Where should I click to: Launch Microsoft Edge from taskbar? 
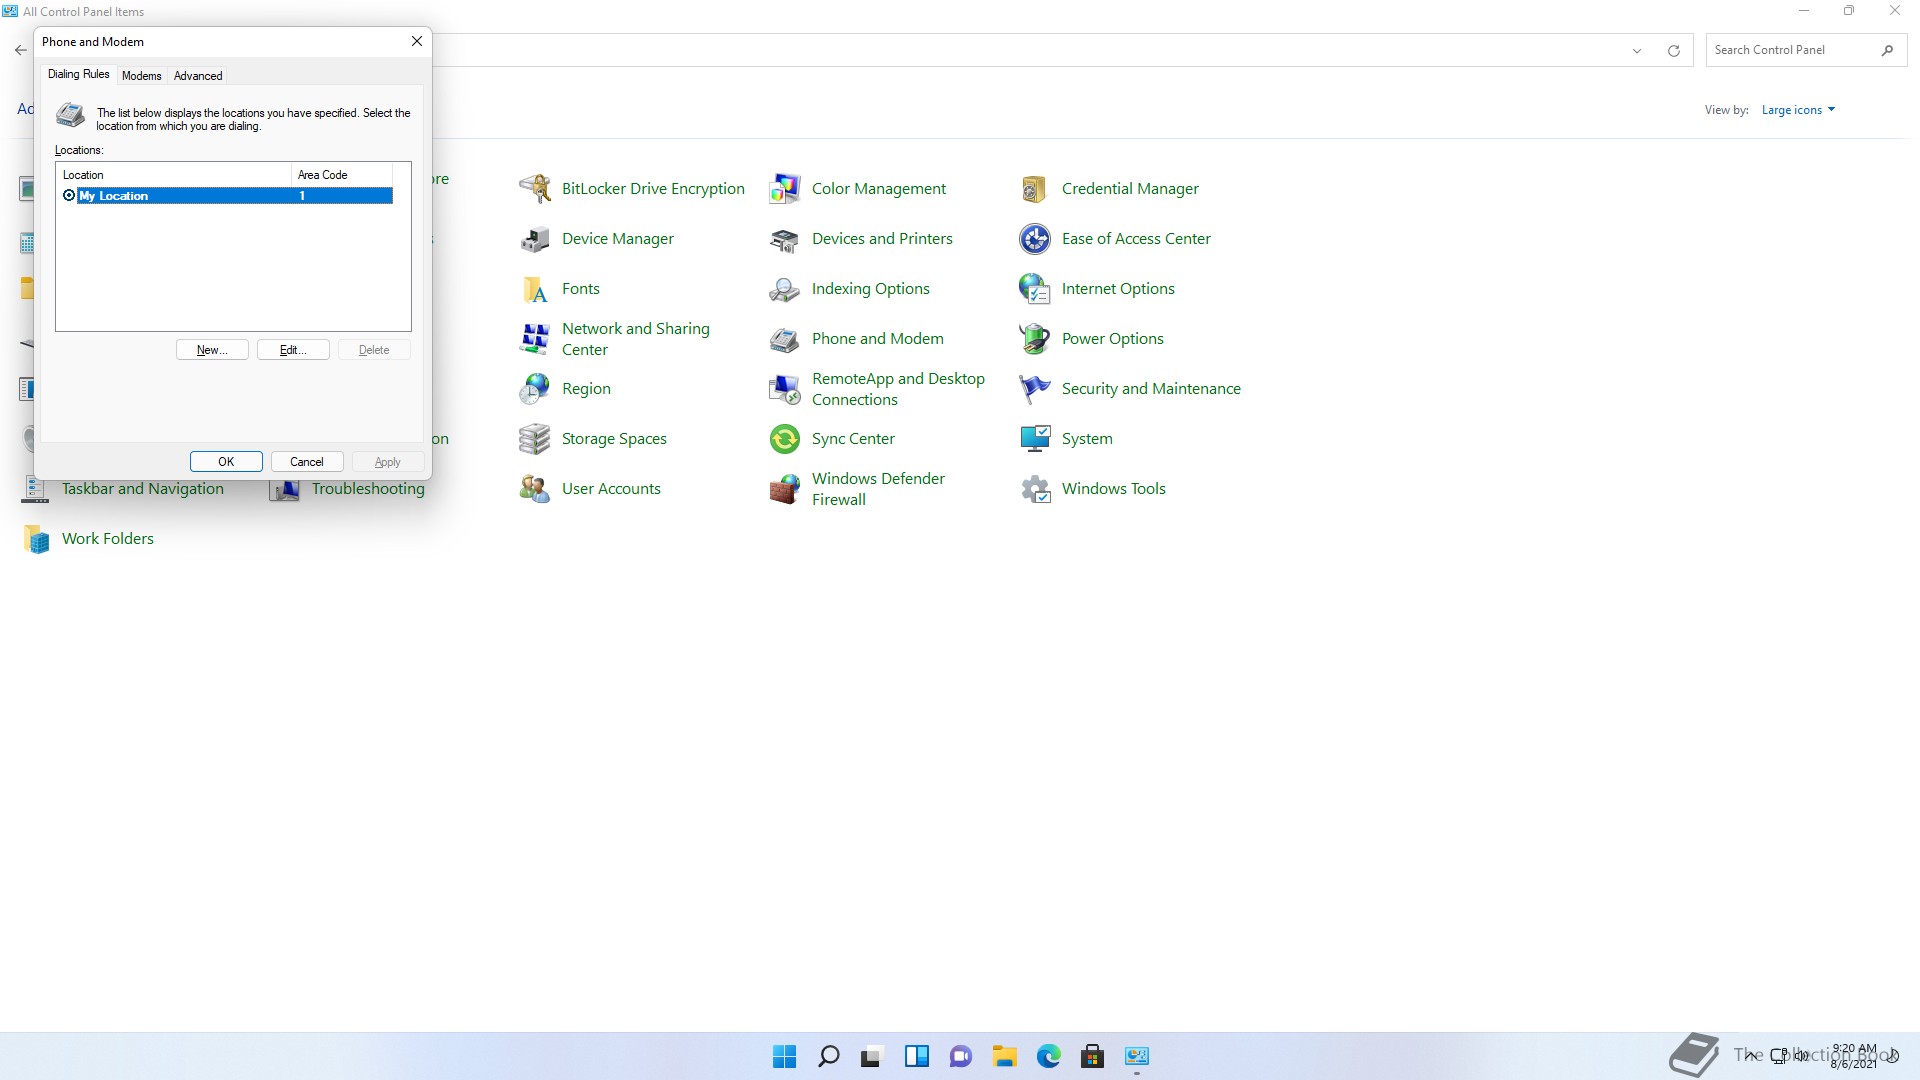(1049, 1056)
